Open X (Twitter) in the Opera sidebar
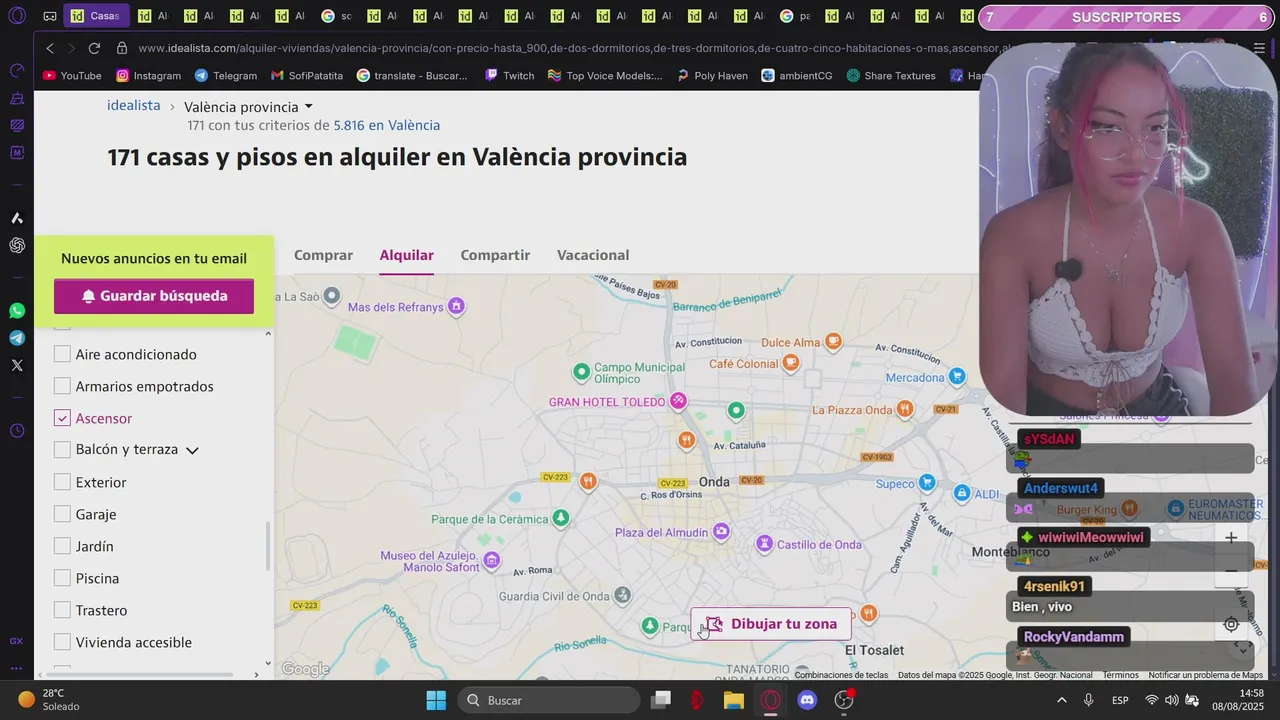This screenshot has height=720, width=1280. pos(17,365)
